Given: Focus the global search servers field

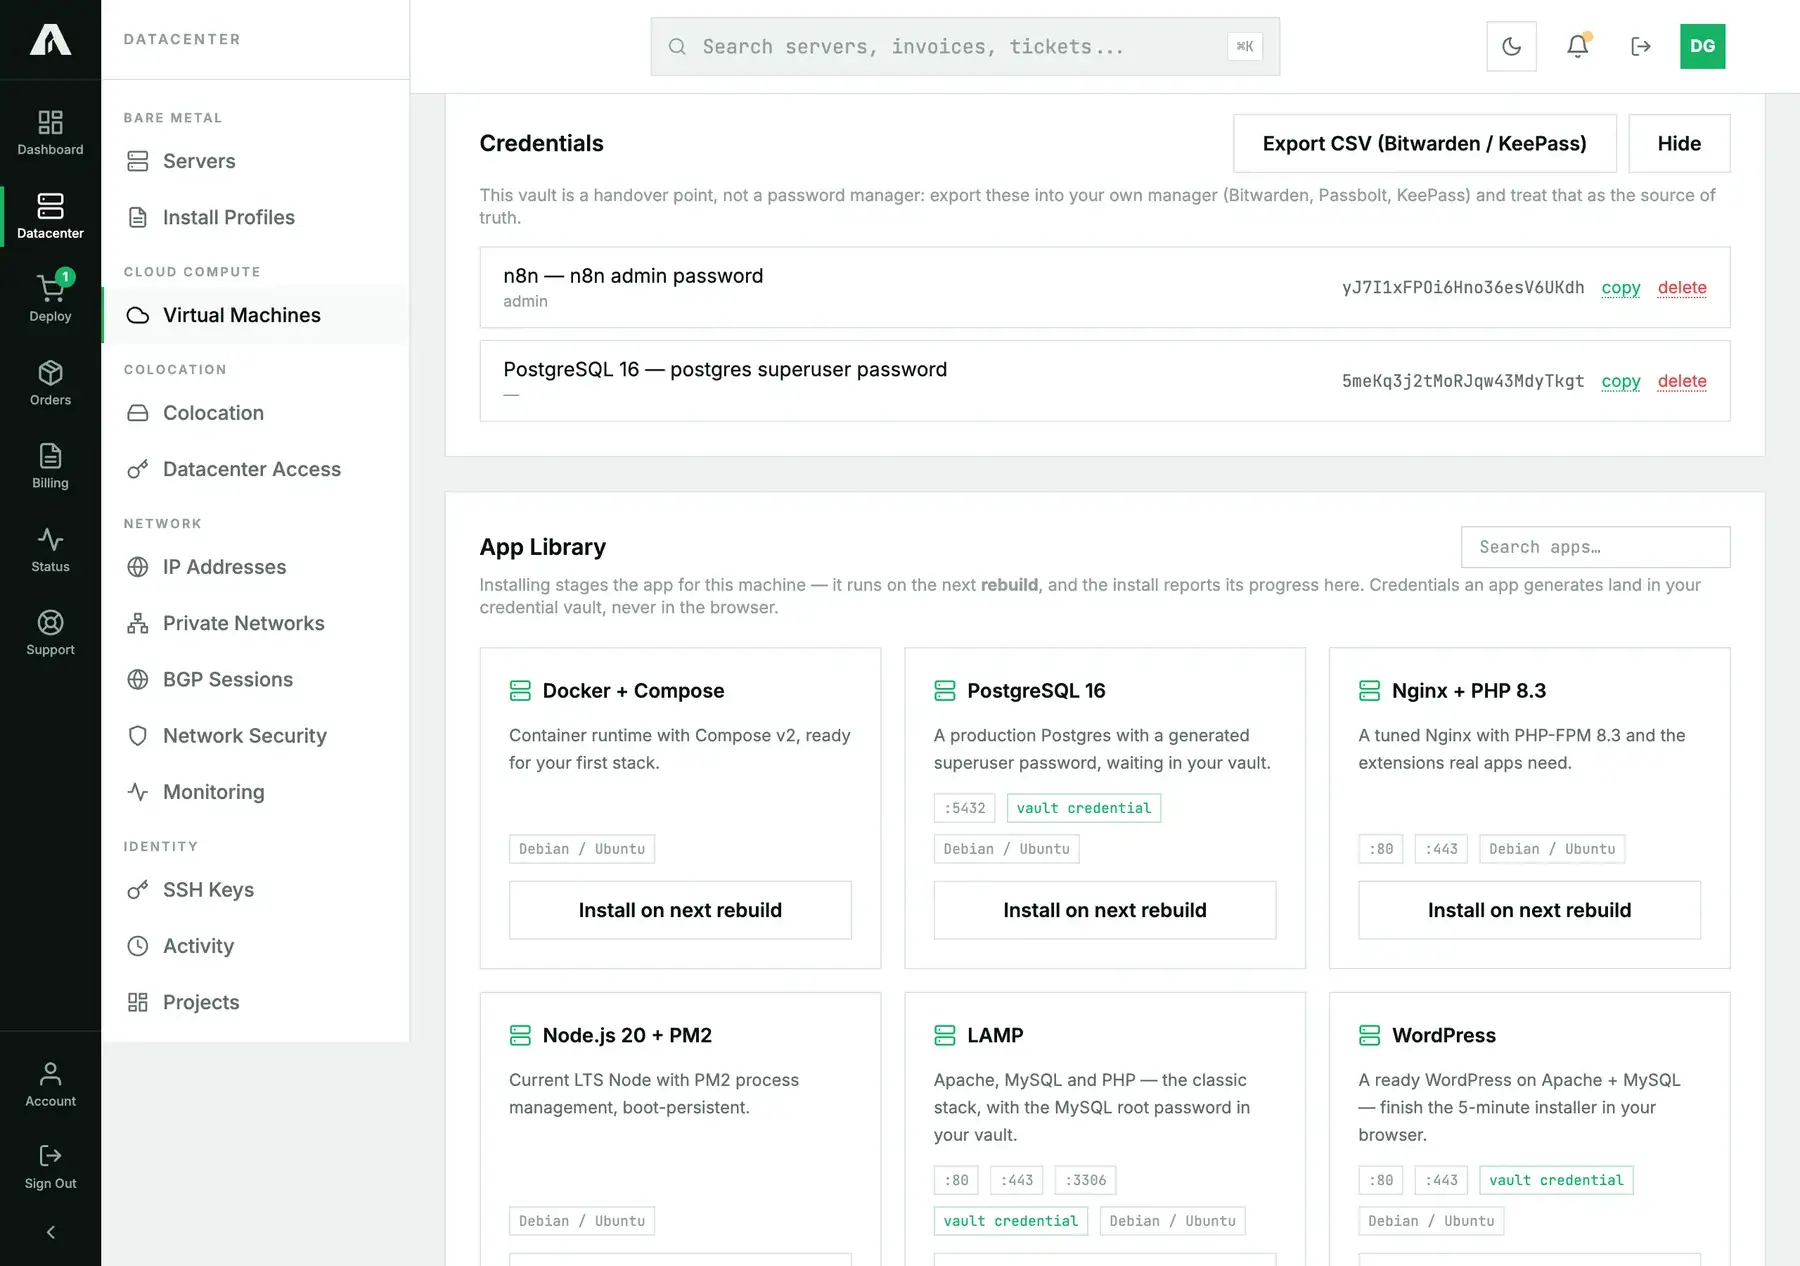Looking at the screenshot, I should coord(965,46).
